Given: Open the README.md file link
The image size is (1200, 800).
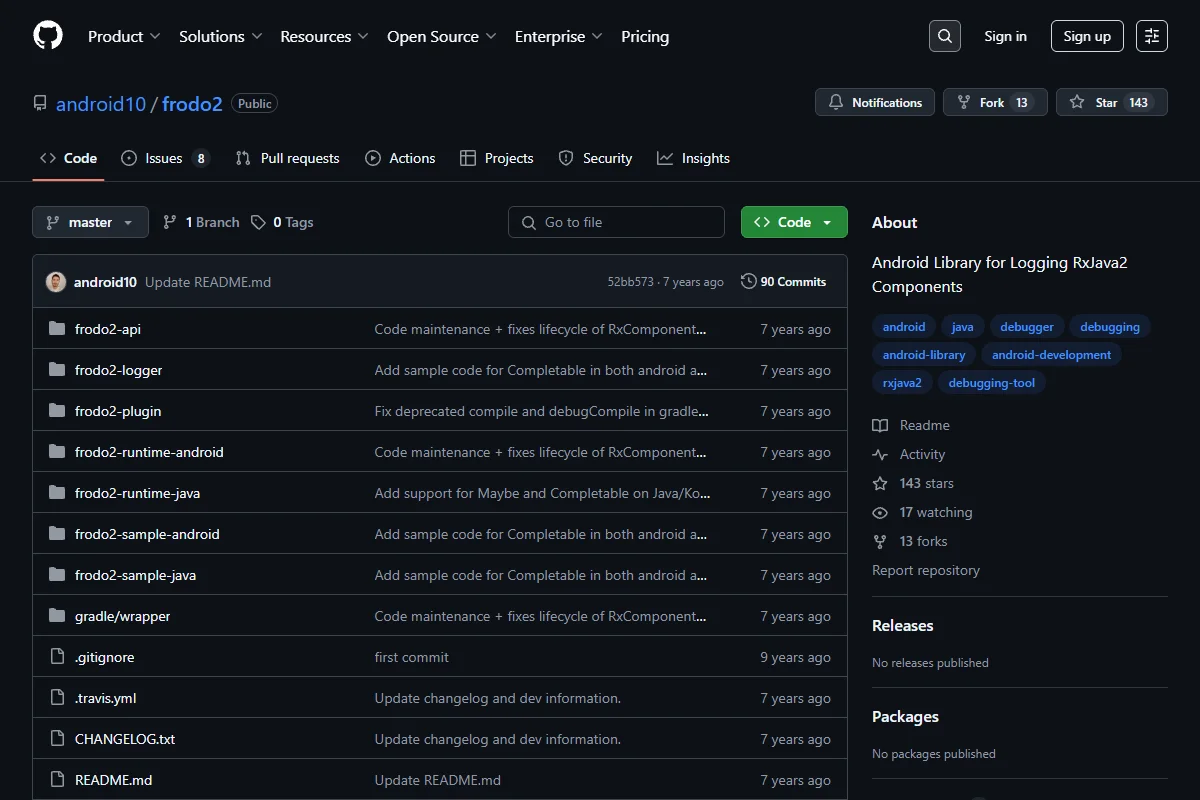Looking at the screenshot, I should pyautogui.click(x=114, y=780).
